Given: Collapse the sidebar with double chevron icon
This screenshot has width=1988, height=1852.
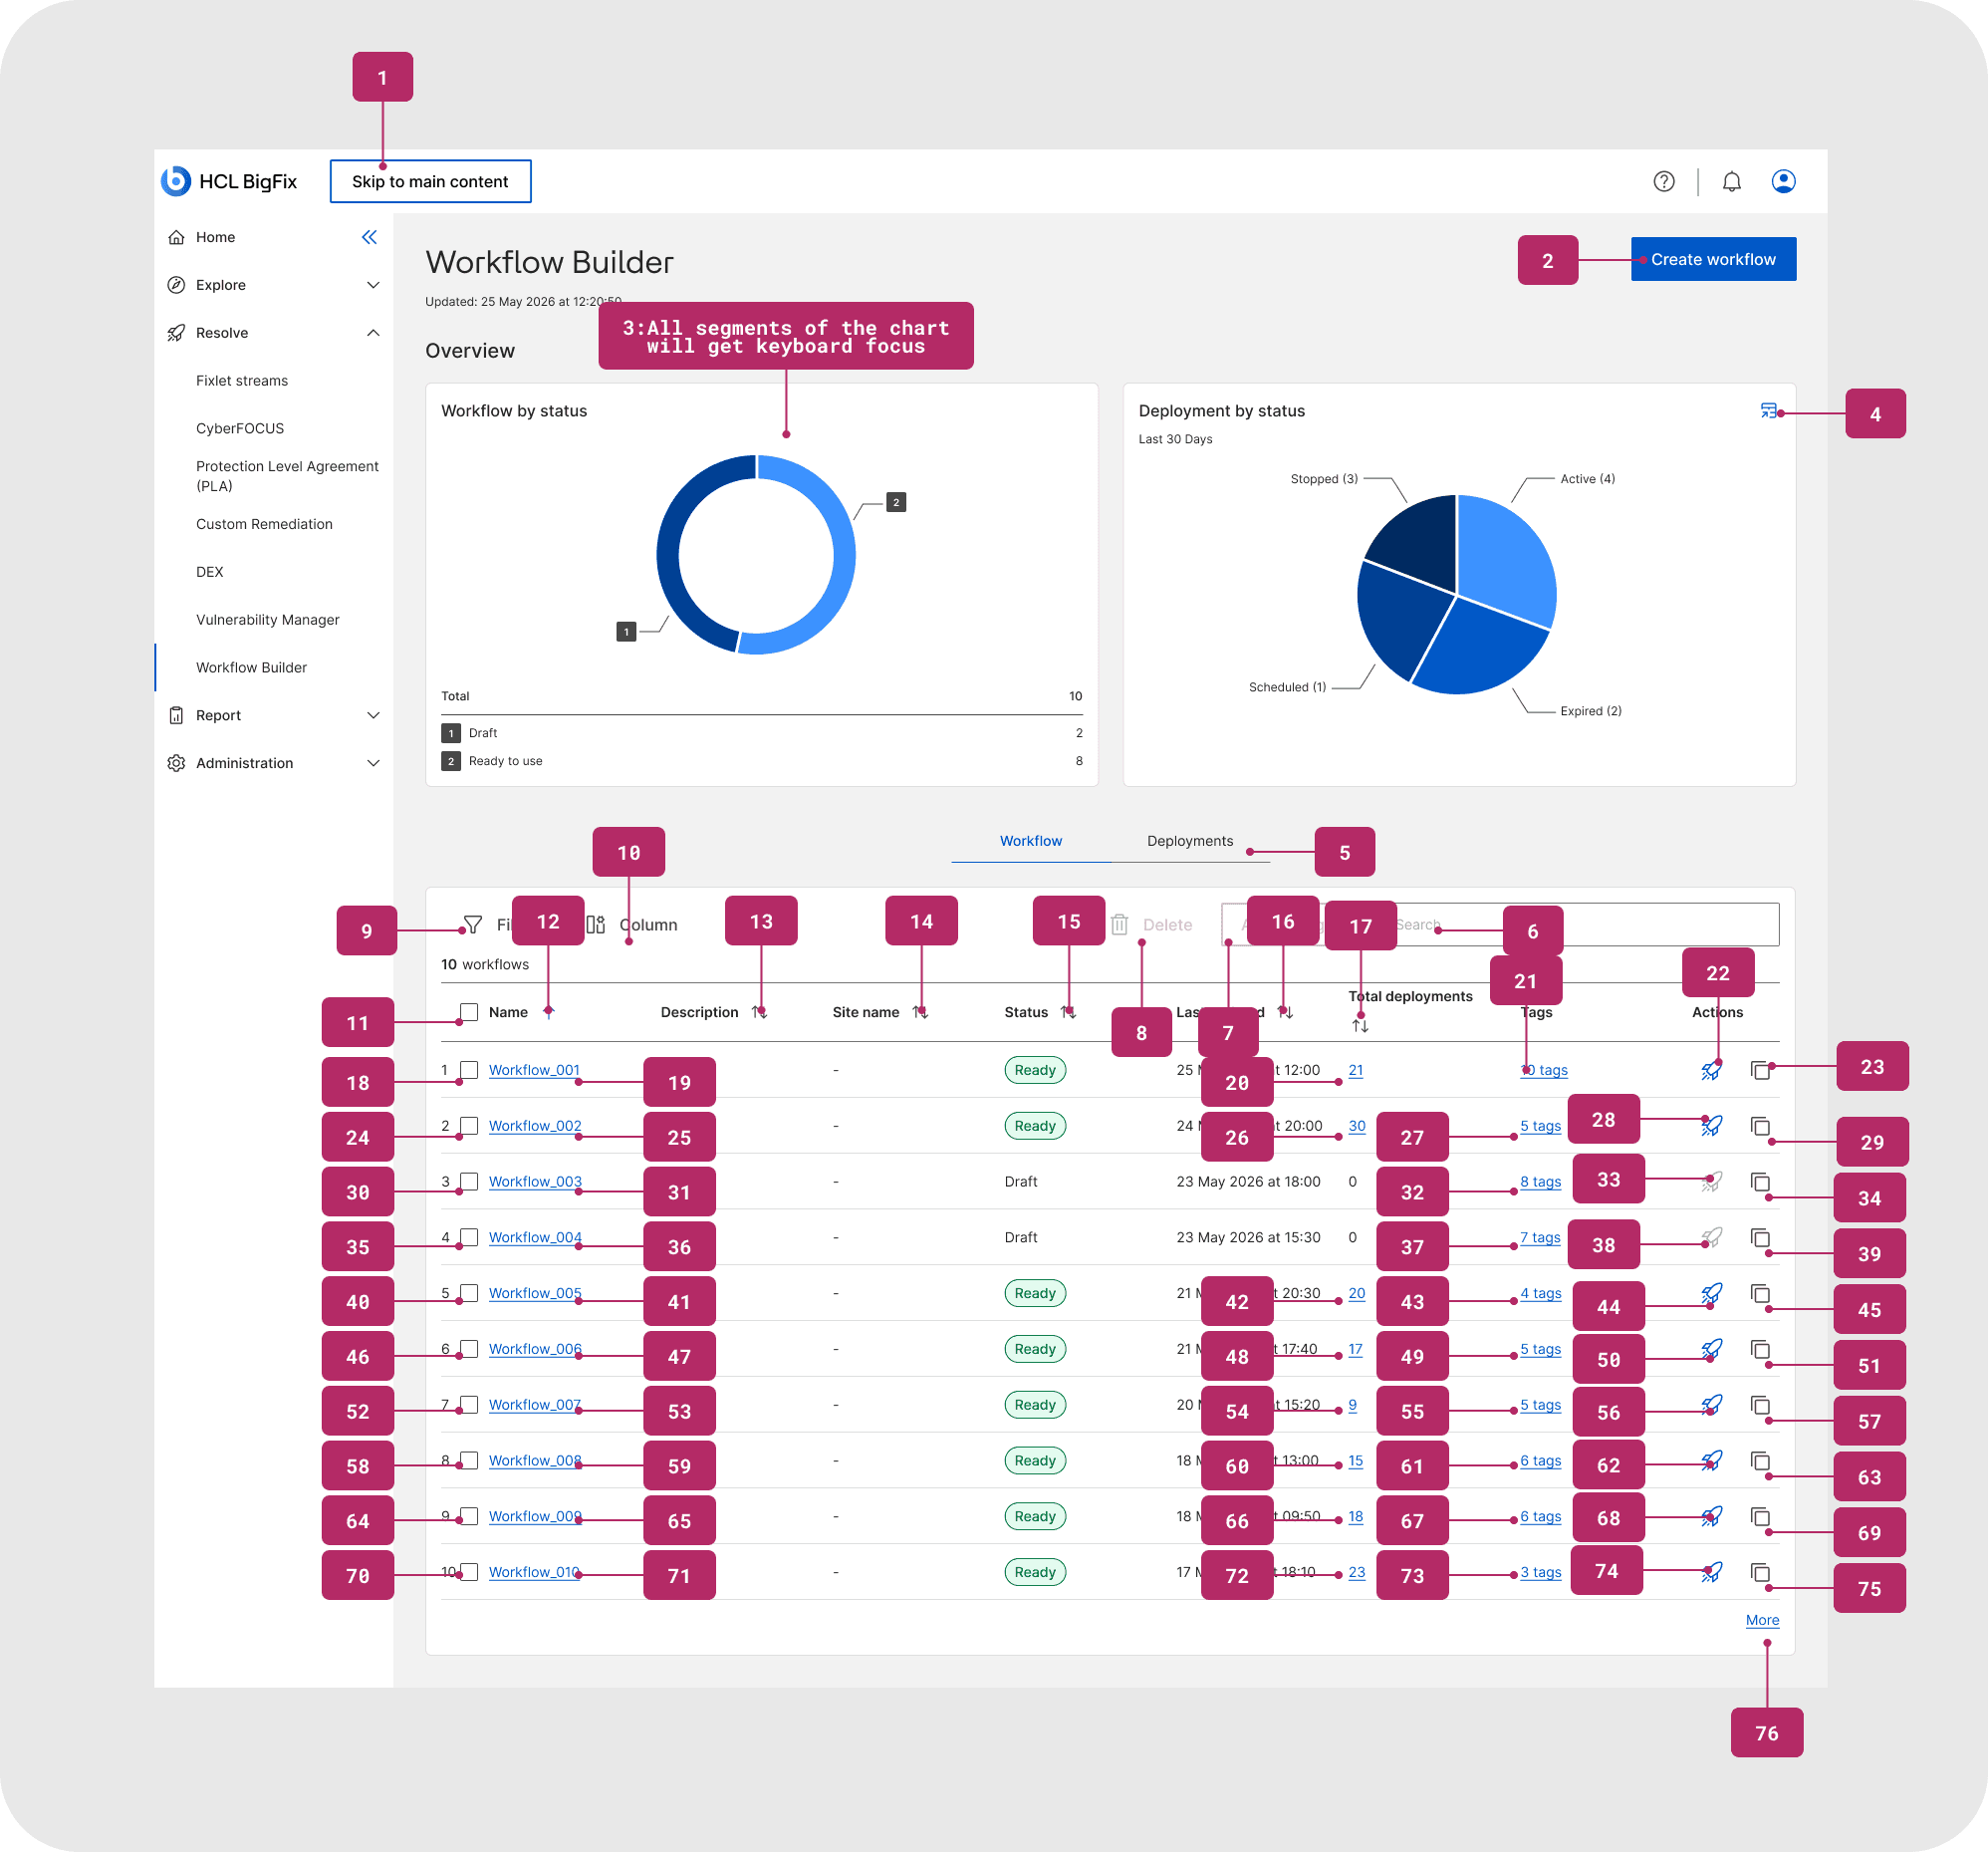Looking at the screenshot, I should click(x=369, y=237).
